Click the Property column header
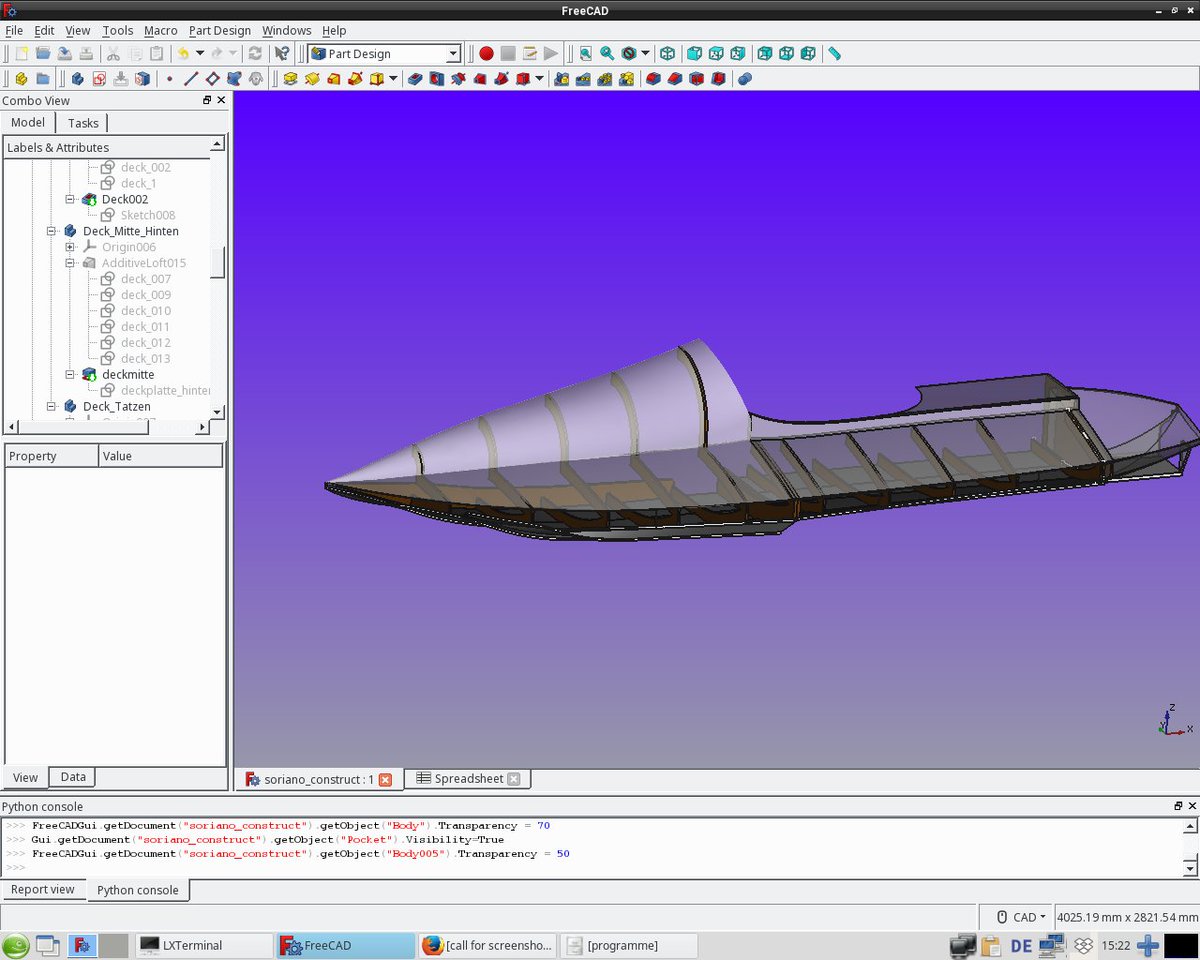 52,456
